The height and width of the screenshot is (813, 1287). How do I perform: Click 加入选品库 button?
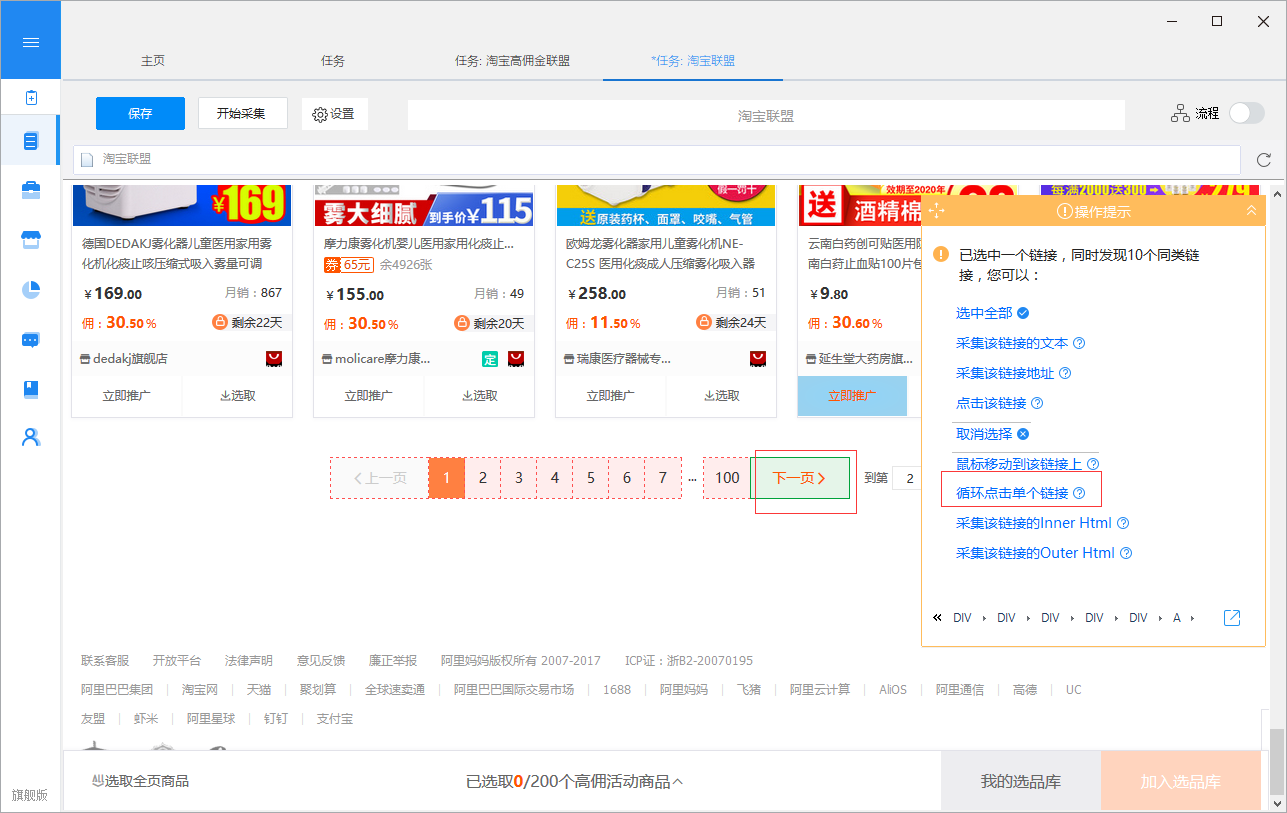1180,781
